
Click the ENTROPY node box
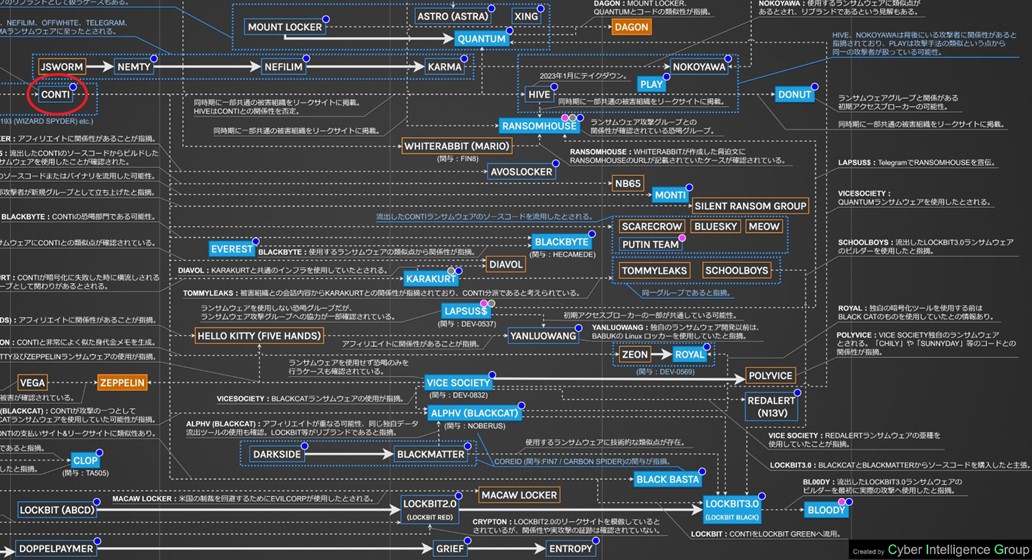tap(571, 548)
